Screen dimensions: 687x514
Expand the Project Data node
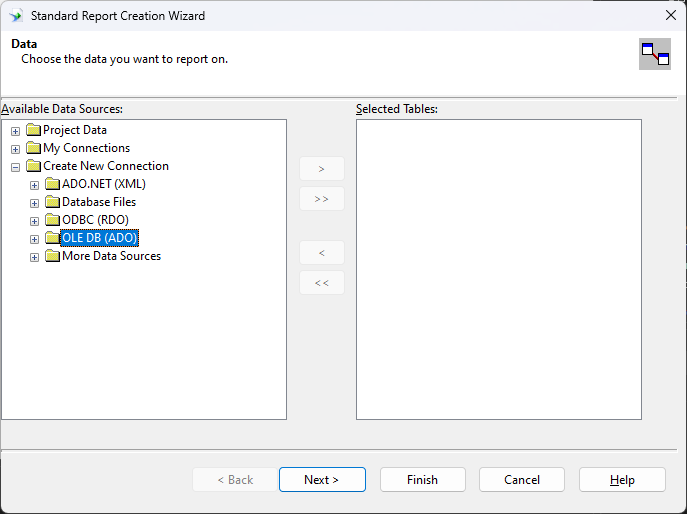coord(15,131)
